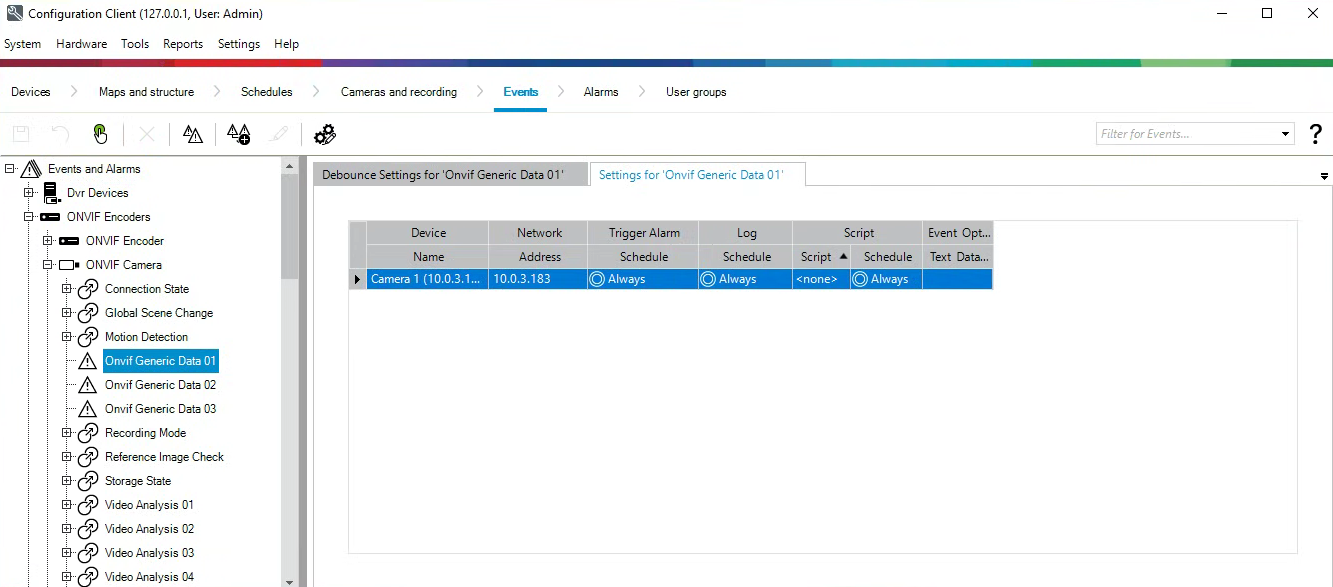Open the compound events triangle icon
1333x587 pixels.
tap(193, 134)
